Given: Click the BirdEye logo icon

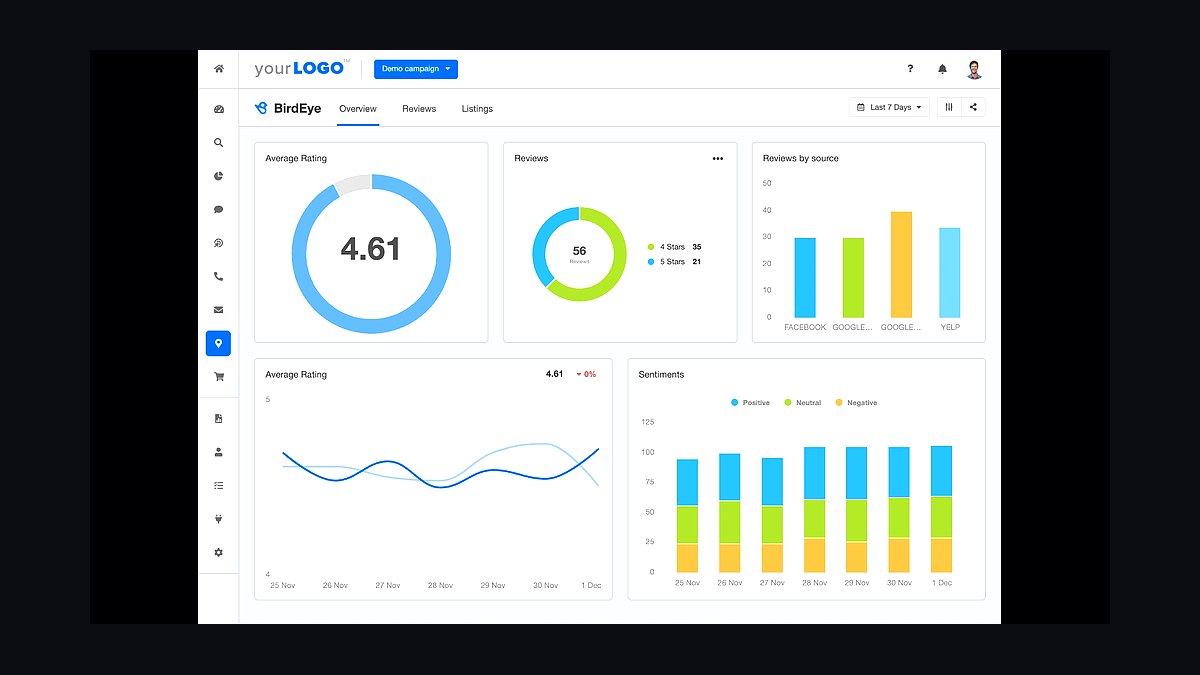Looking at the screenshot, I should tap(261, 108).
